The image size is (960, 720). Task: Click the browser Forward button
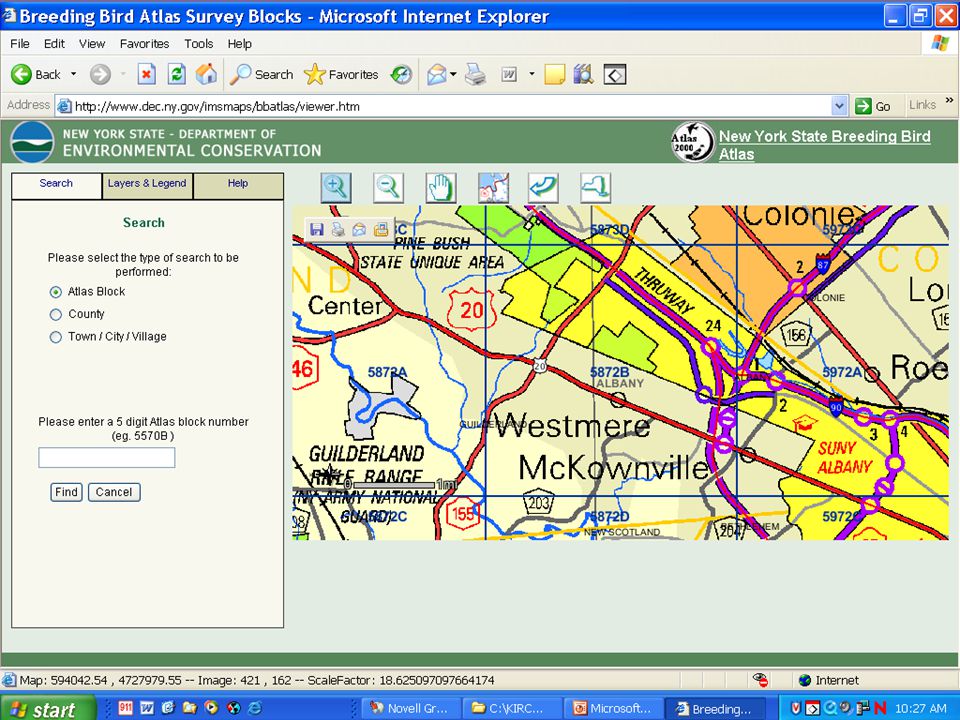[100, 75]
